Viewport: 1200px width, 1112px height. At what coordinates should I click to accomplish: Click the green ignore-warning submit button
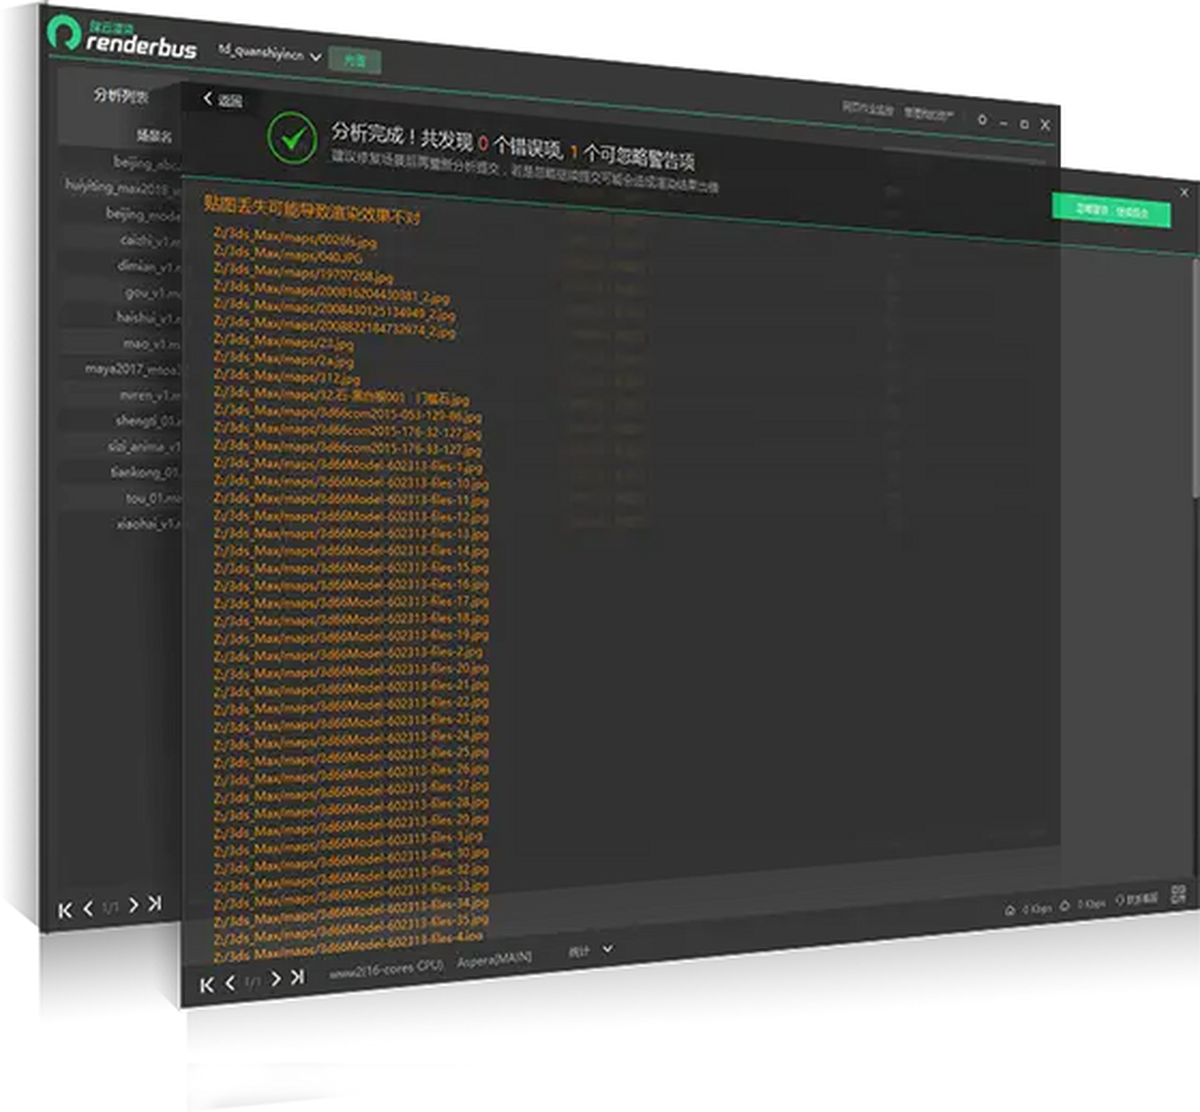pos(1110,211)
